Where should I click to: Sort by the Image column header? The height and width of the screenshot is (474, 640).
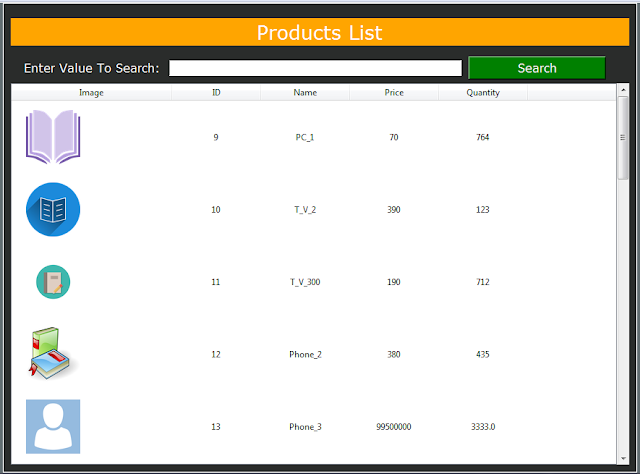[91, 93]
